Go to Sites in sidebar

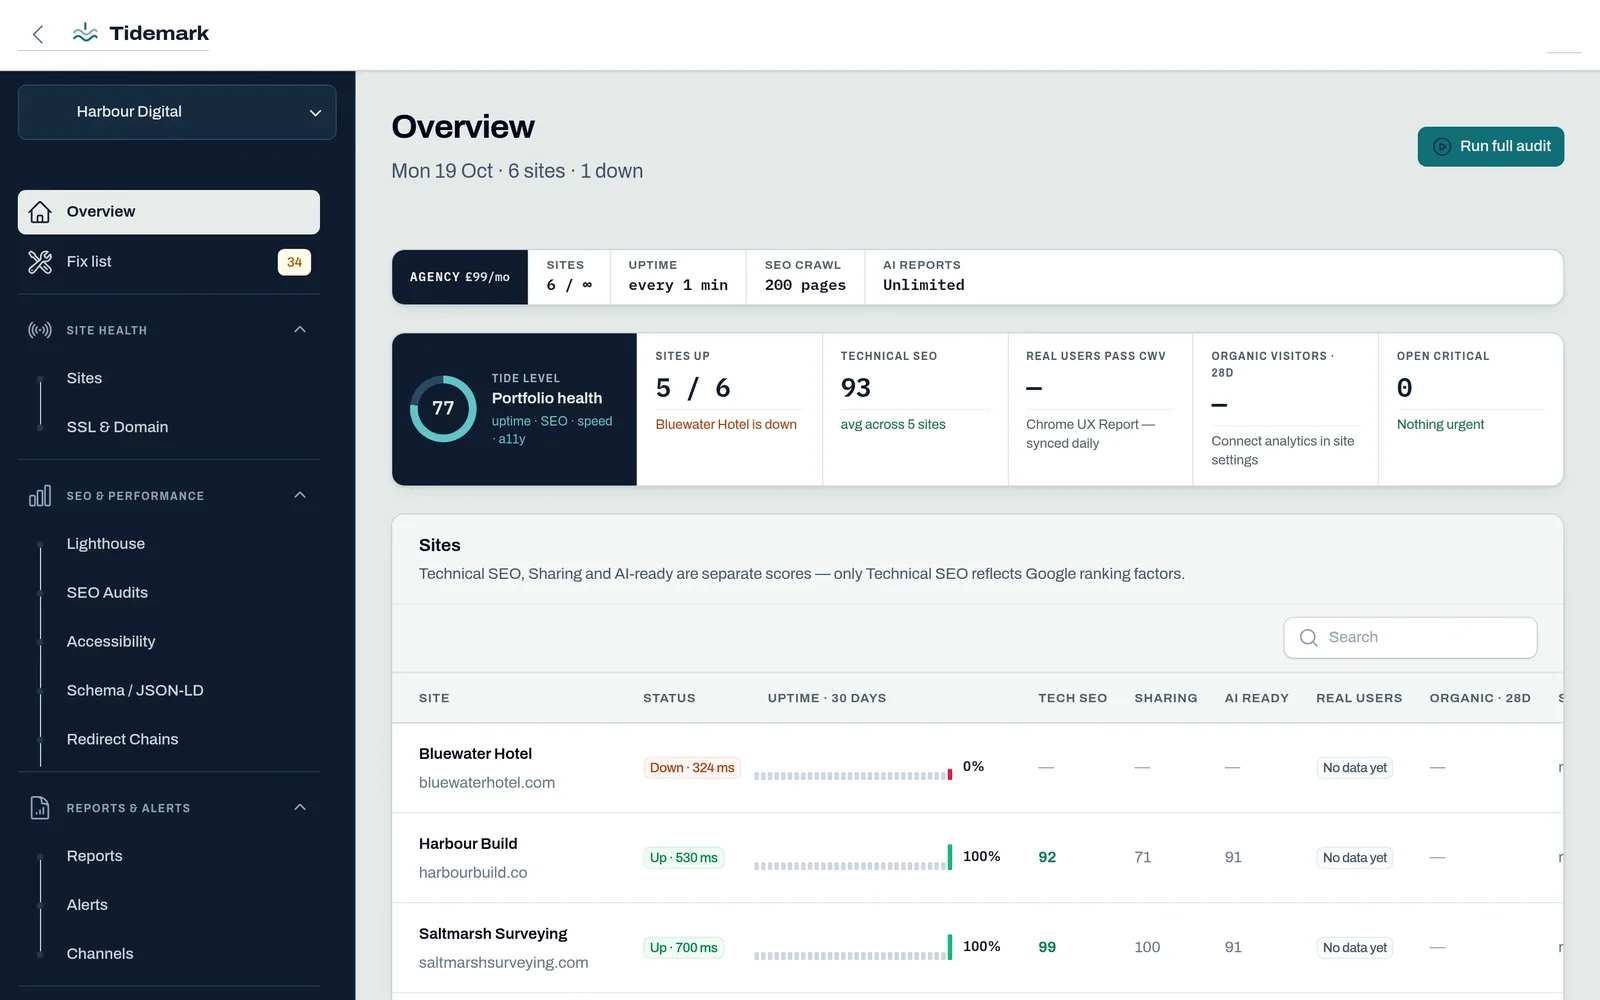(x=84, y=378)
